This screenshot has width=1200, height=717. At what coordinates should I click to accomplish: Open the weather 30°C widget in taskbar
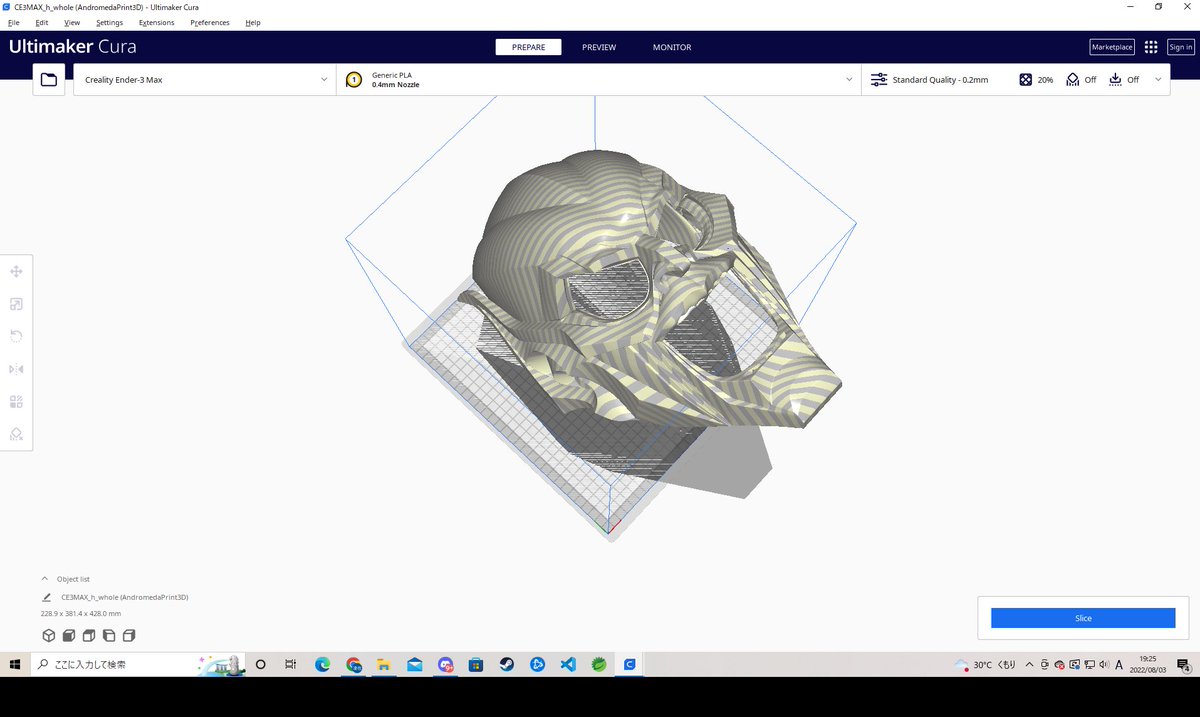pyautogui.click(x=985, y=664)
